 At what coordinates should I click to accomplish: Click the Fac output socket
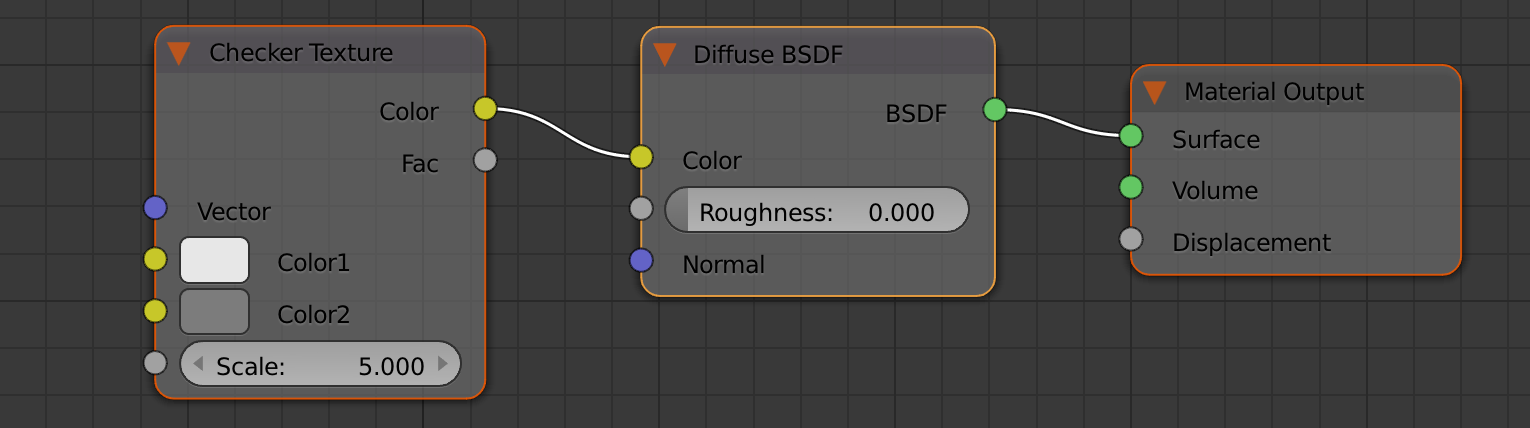click(485, 160)
